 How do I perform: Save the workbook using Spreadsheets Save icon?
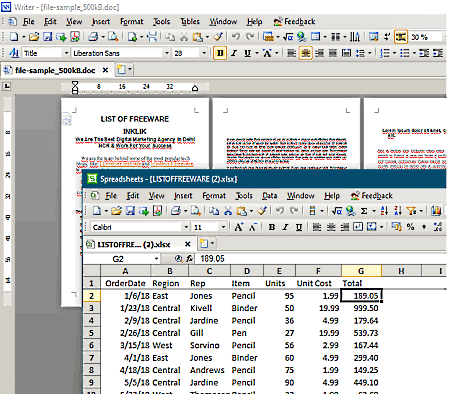point(130,211)
